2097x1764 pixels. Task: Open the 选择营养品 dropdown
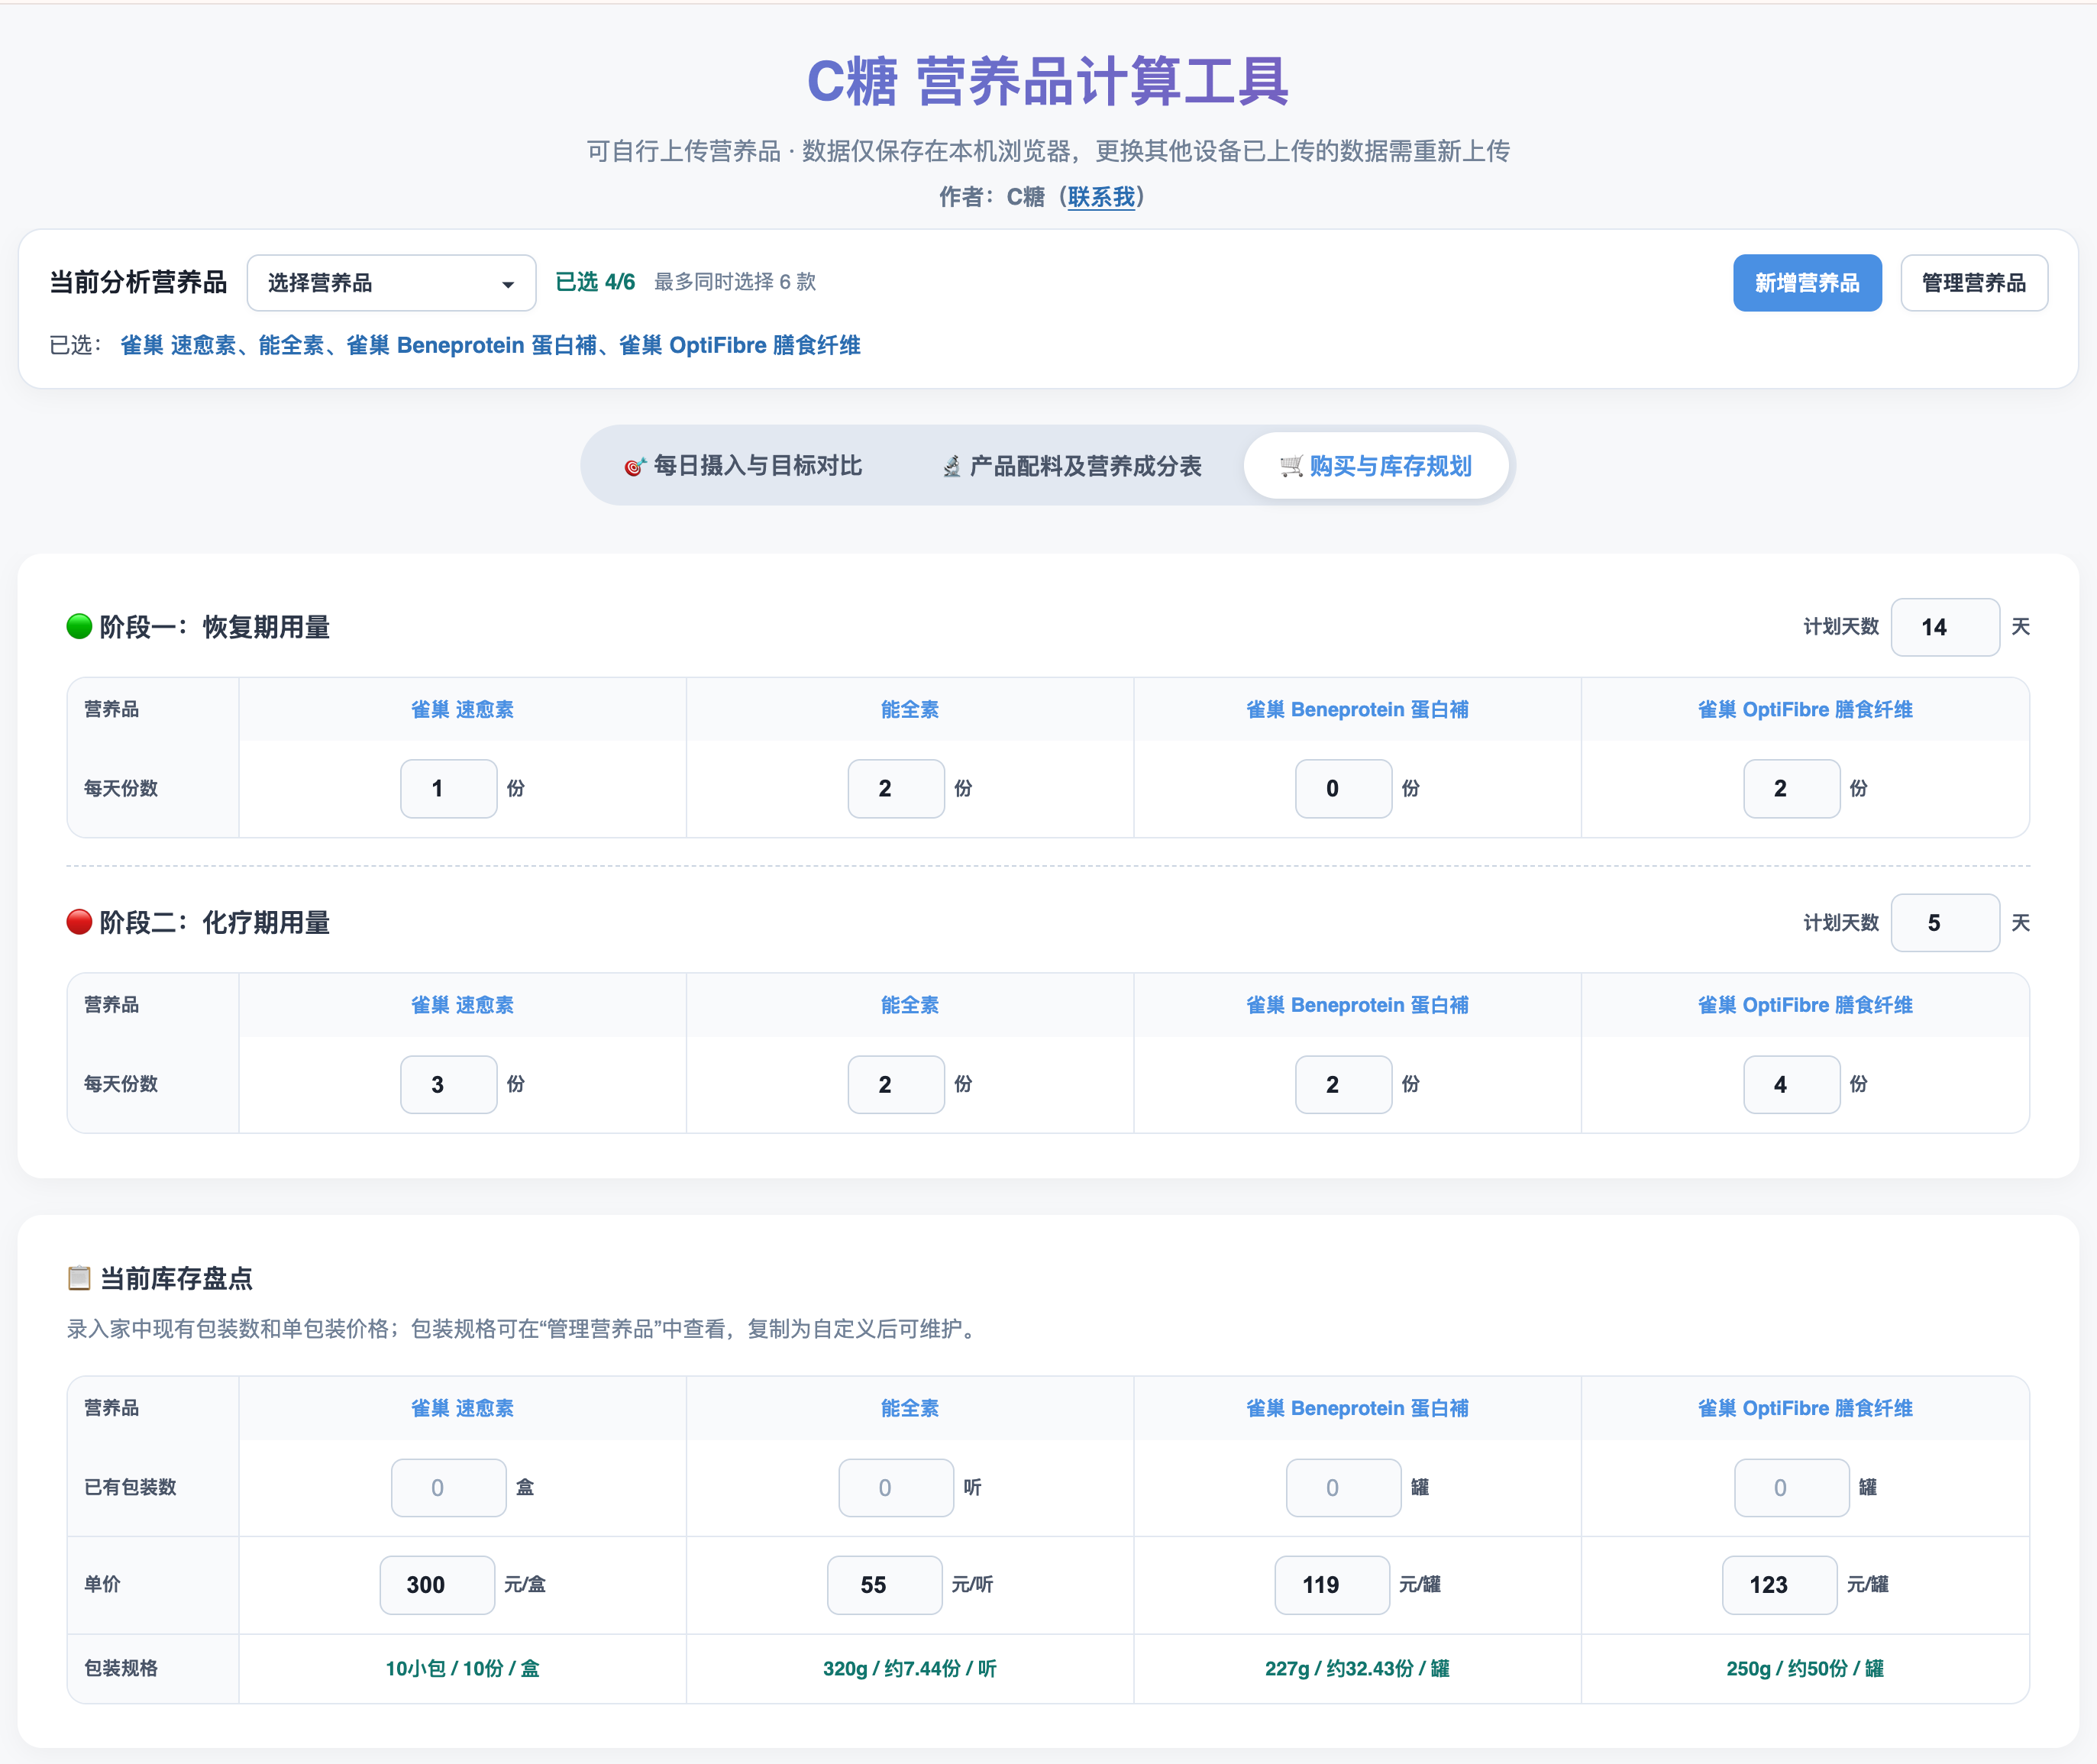click(x=391, y=283)
